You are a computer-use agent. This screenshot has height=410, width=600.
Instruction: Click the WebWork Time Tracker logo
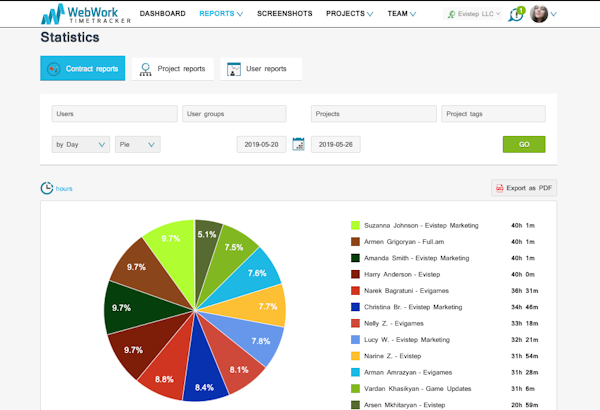click(86, 14)
